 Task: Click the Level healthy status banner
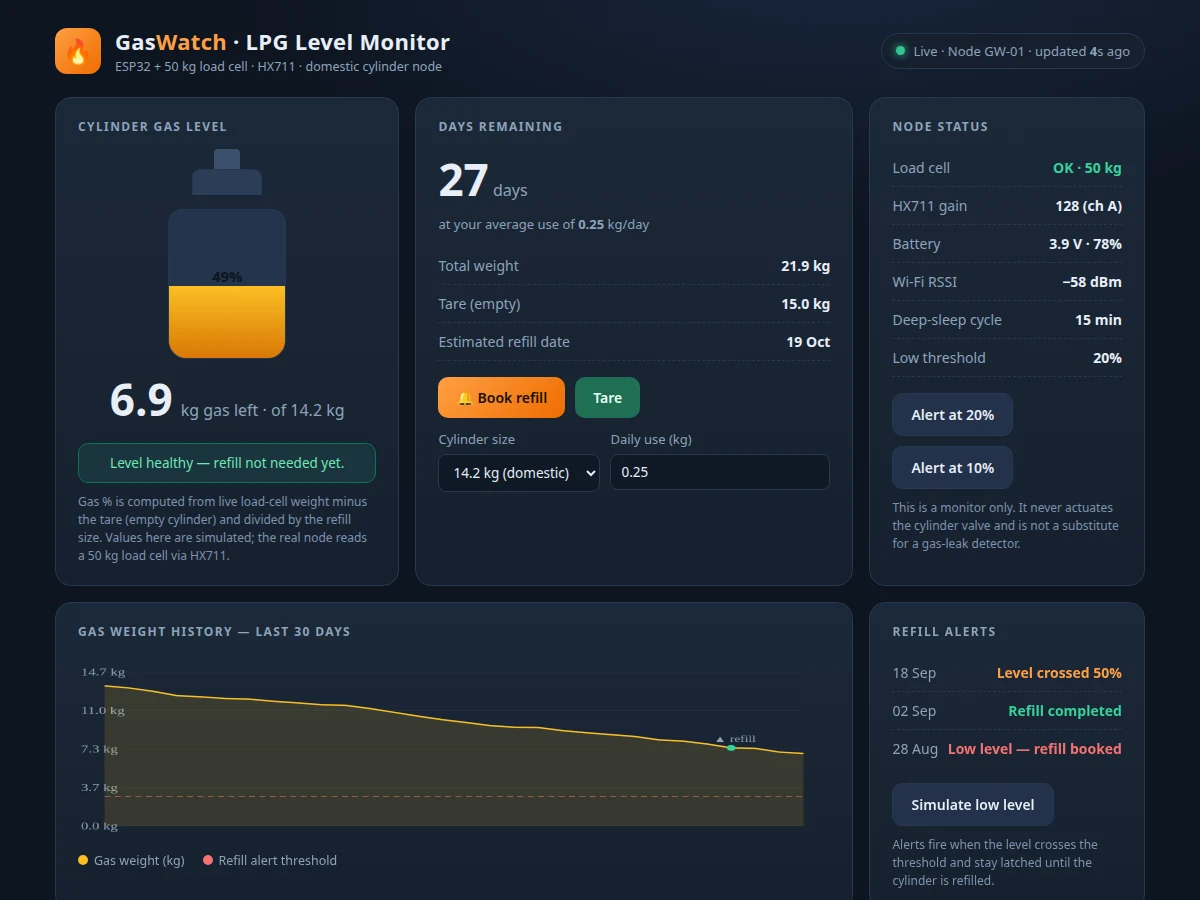point(227,463)
